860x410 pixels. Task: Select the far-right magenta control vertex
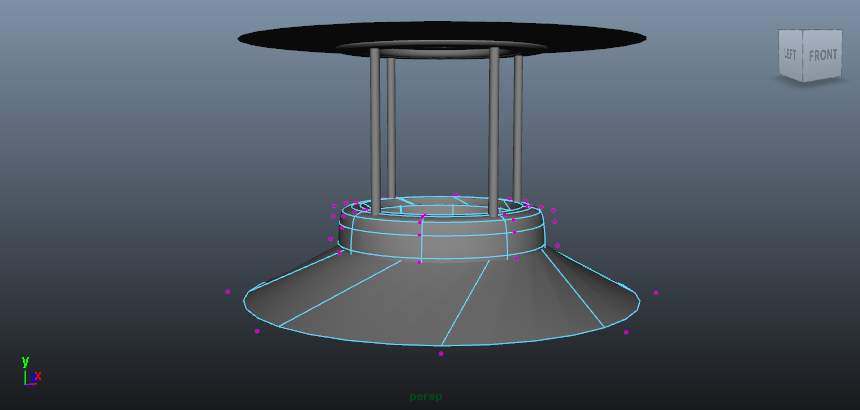656,293
